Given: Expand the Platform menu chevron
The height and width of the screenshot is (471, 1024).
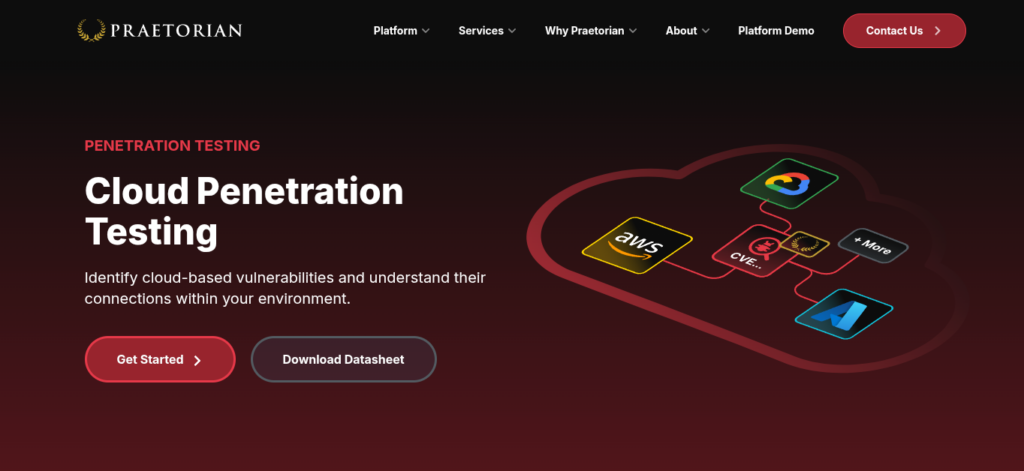Looking at the screenshot, I should point(426,31).
